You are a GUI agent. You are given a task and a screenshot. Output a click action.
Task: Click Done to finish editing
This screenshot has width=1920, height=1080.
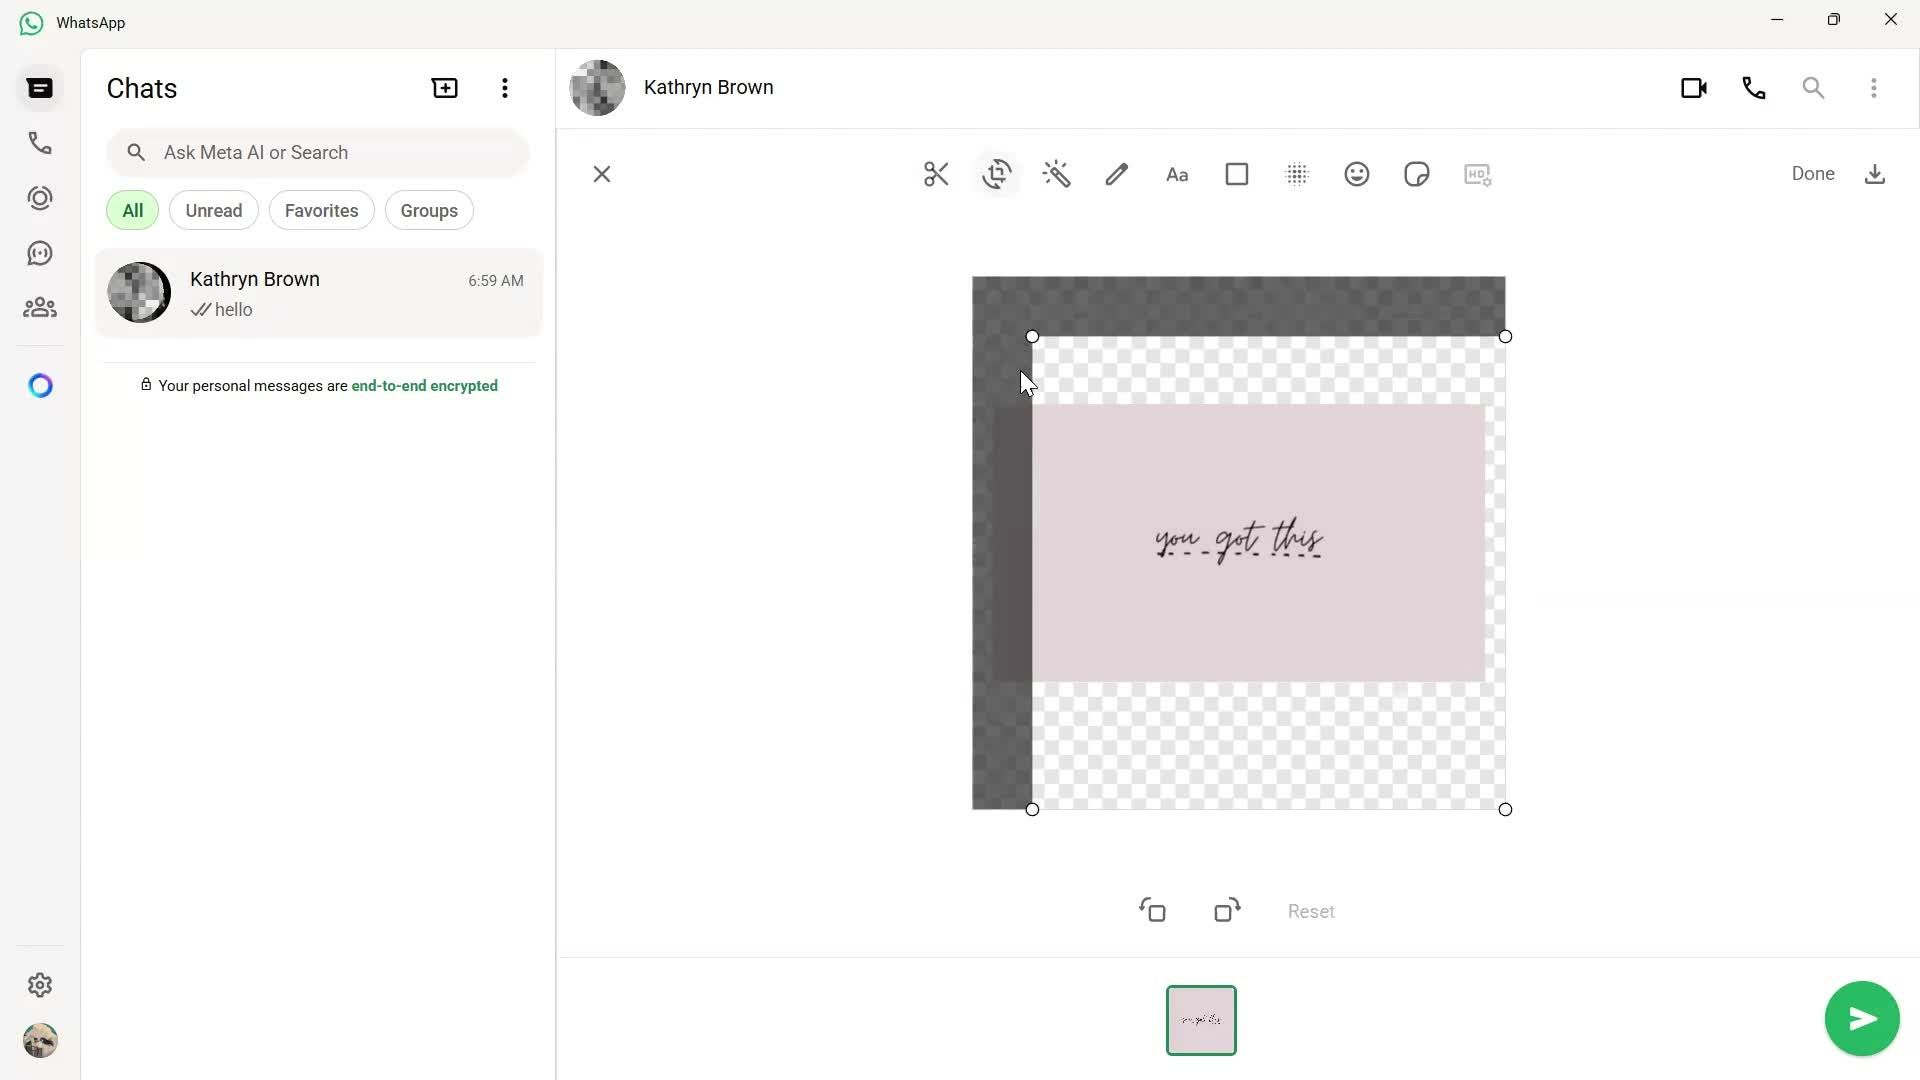1812,173
